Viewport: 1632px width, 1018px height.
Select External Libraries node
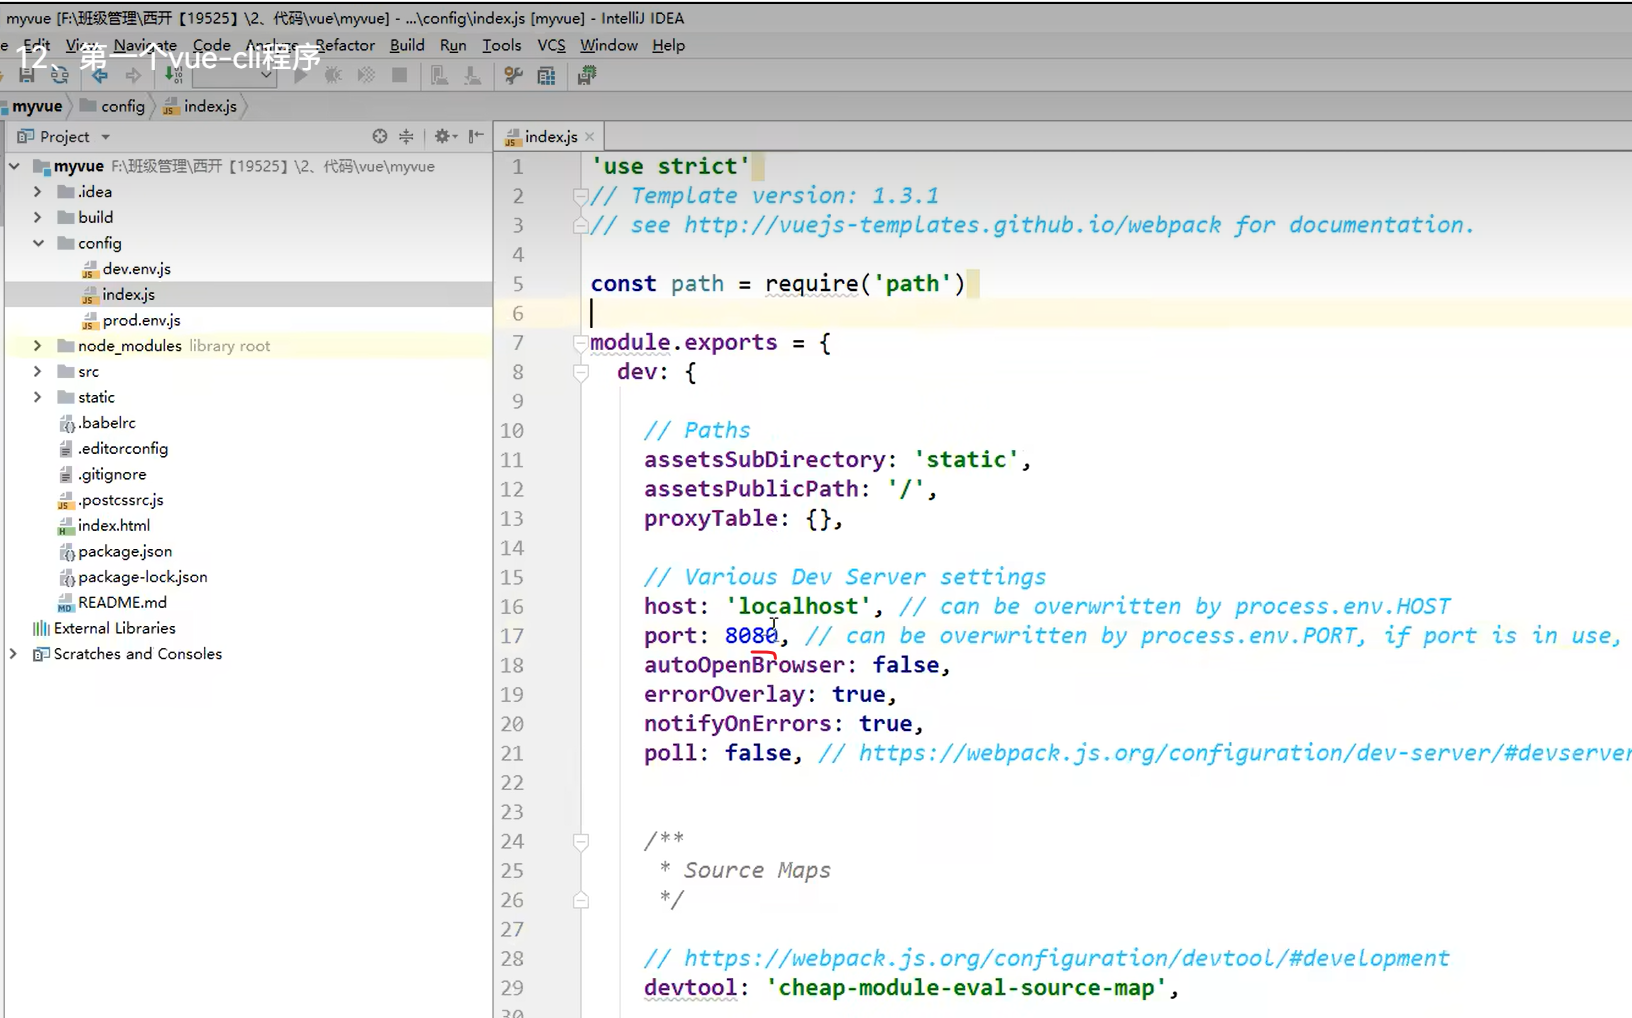tap(114, 628)
